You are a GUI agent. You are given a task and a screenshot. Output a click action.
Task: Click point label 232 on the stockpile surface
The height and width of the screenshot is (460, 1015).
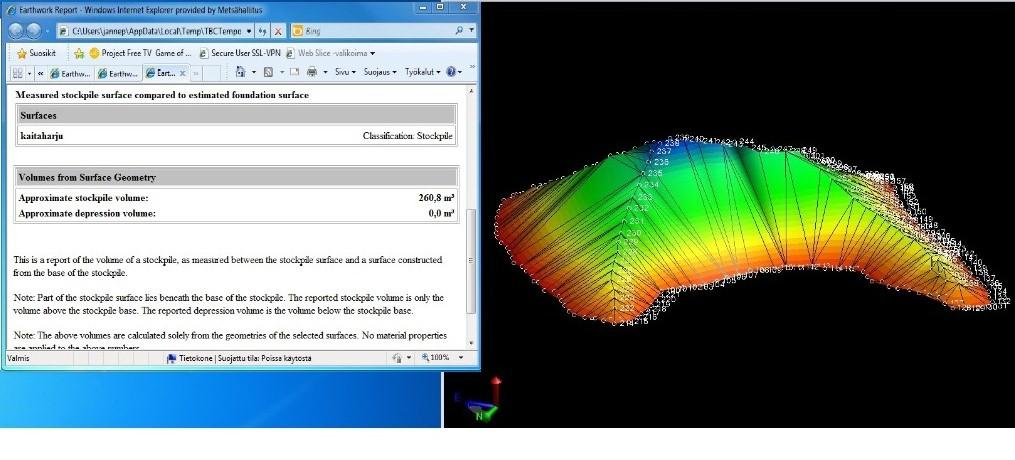[641, 208]
